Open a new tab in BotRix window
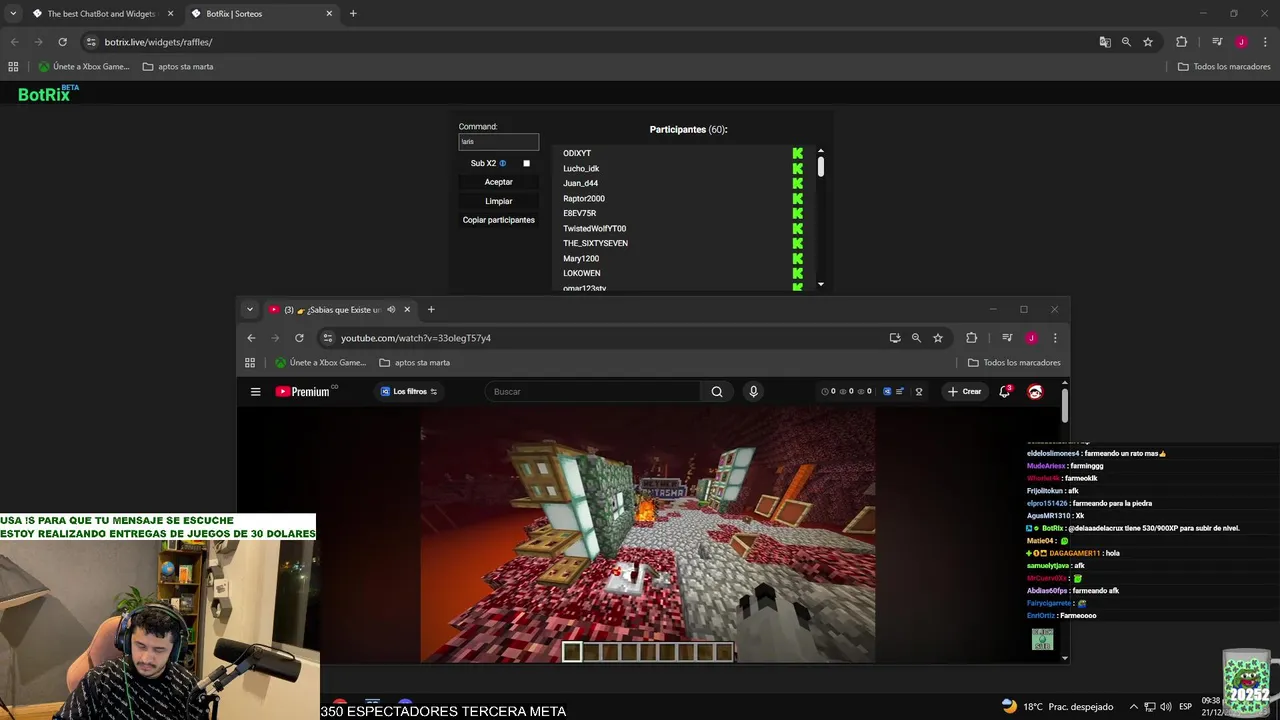This screenshot has height=720, width=1280. [353, 14]
